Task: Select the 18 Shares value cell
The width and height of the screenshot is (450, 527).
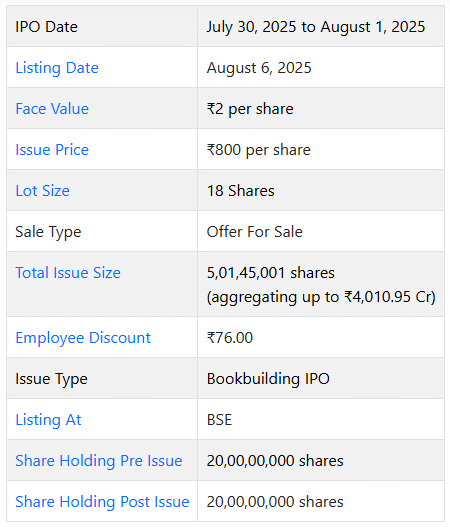Action: tap(321, 191)
